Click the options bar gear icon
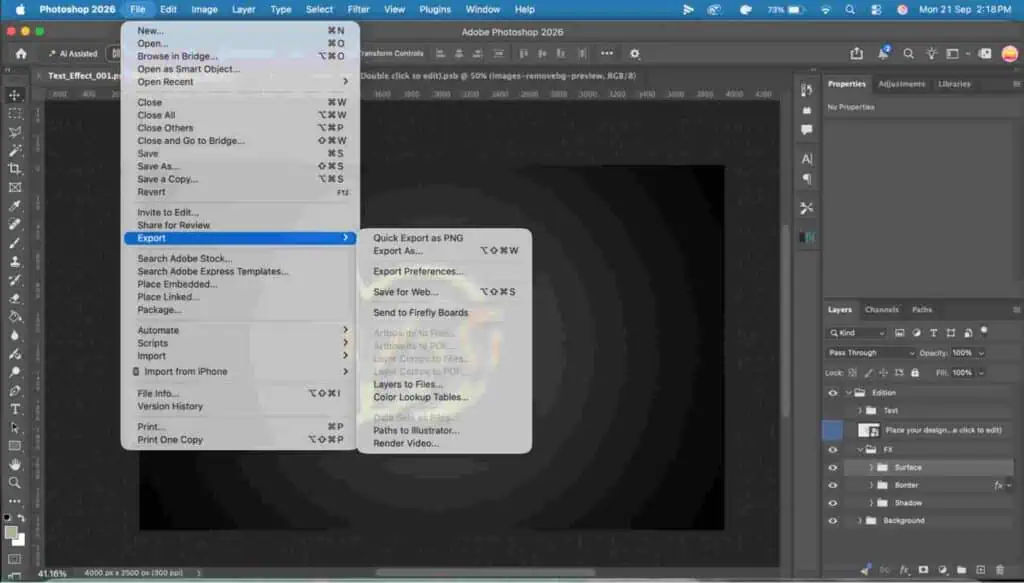This screenshot has height=583, width=1024. [634, 54]
